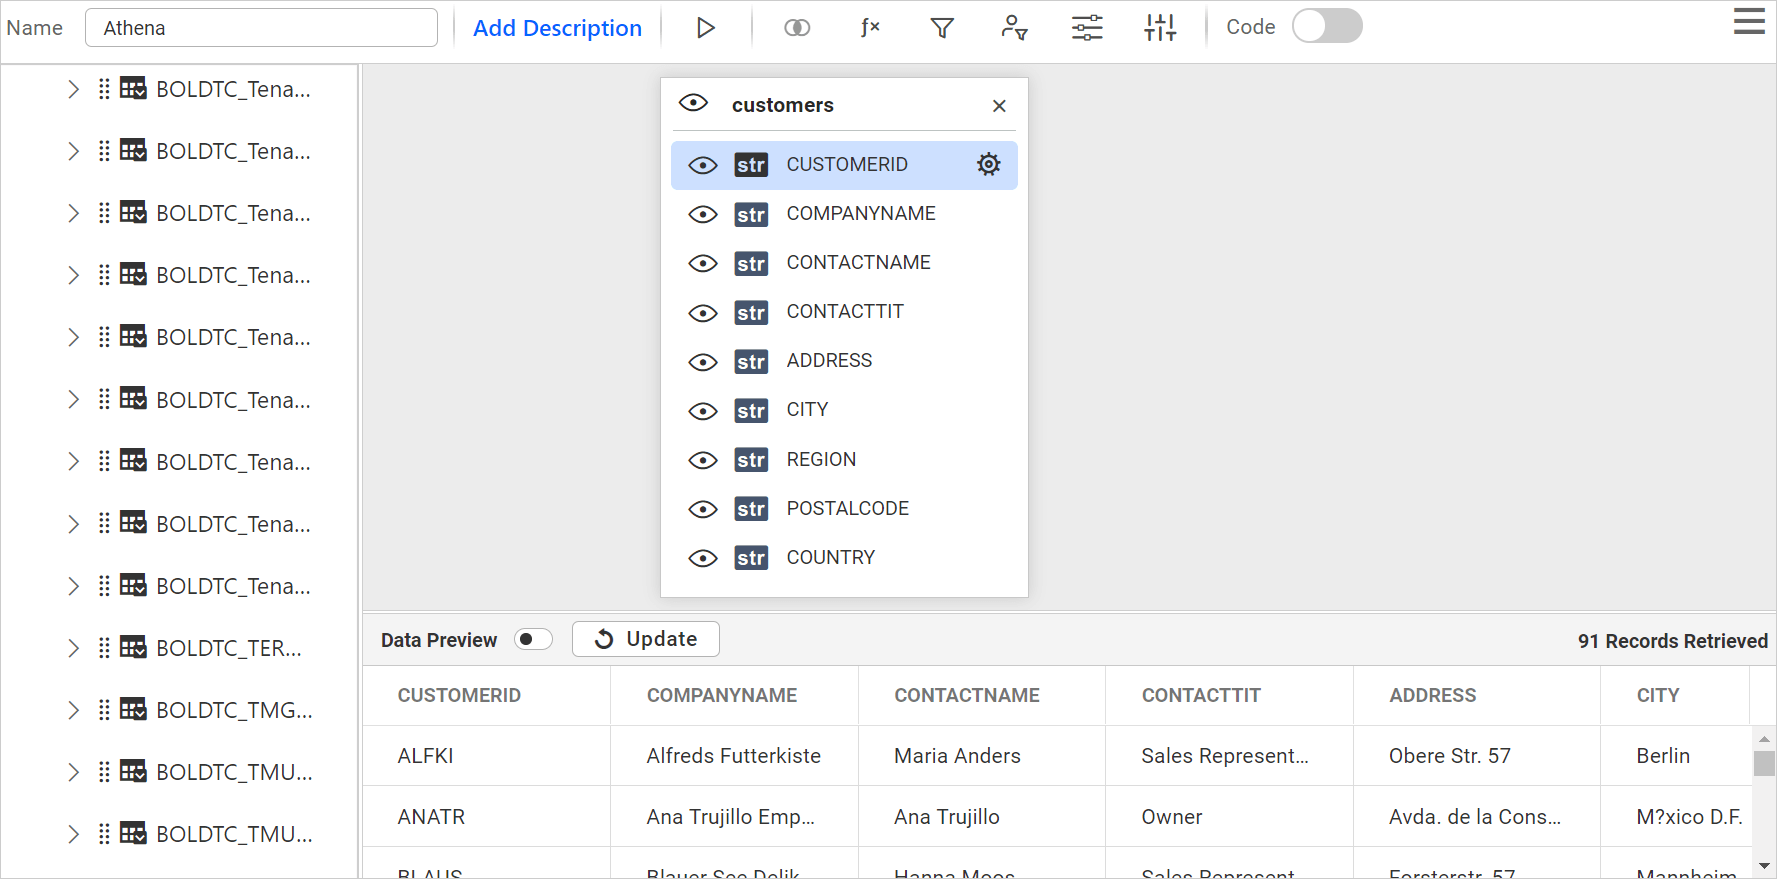Click the str type badge for CITY
This screenshot has height=879, width=1777.
[751, 410]
